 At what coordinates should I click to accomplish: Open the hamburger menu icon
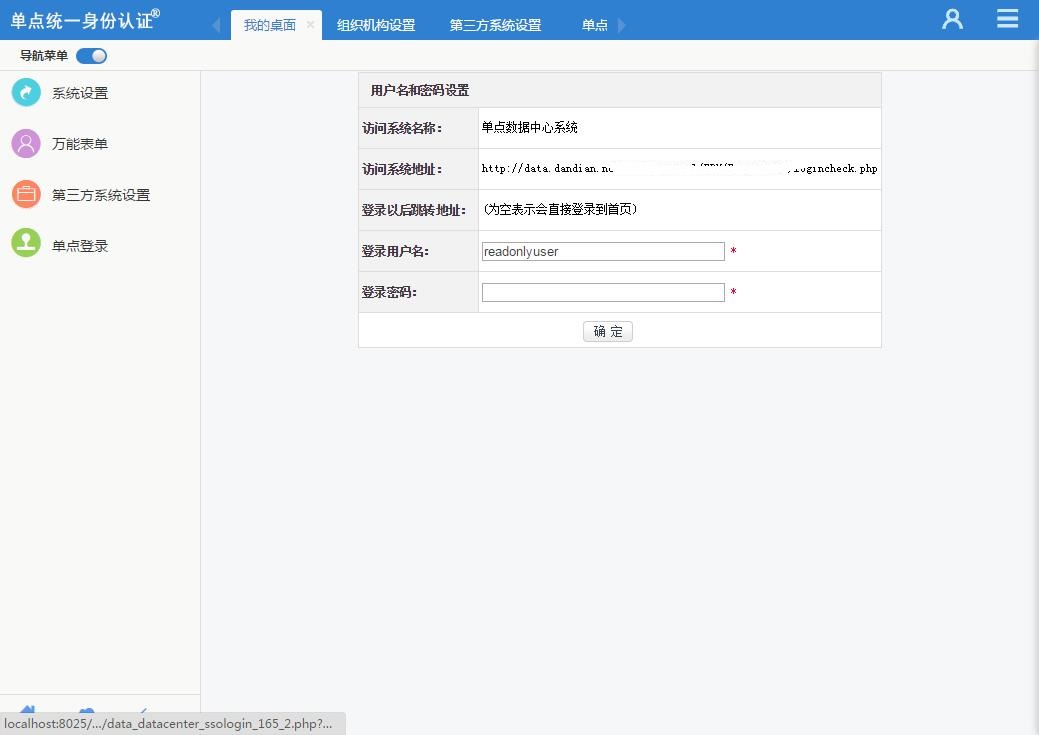pyautogui.click(x=1007, y=19)
